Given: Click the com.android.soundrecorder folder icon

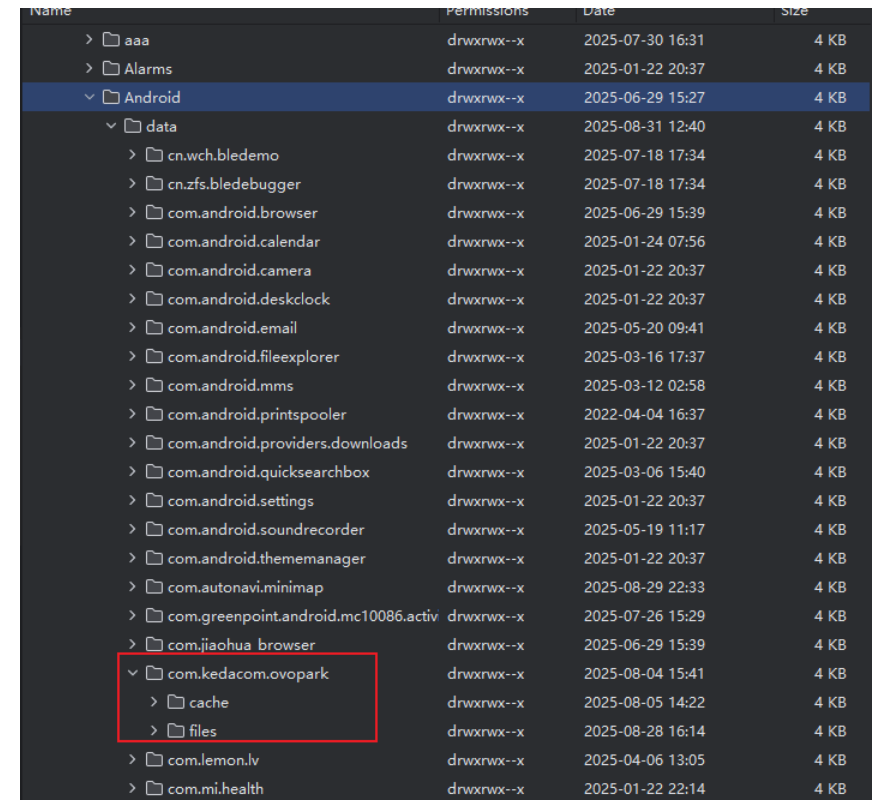Looking at the screenshot, I should [154, 530].
